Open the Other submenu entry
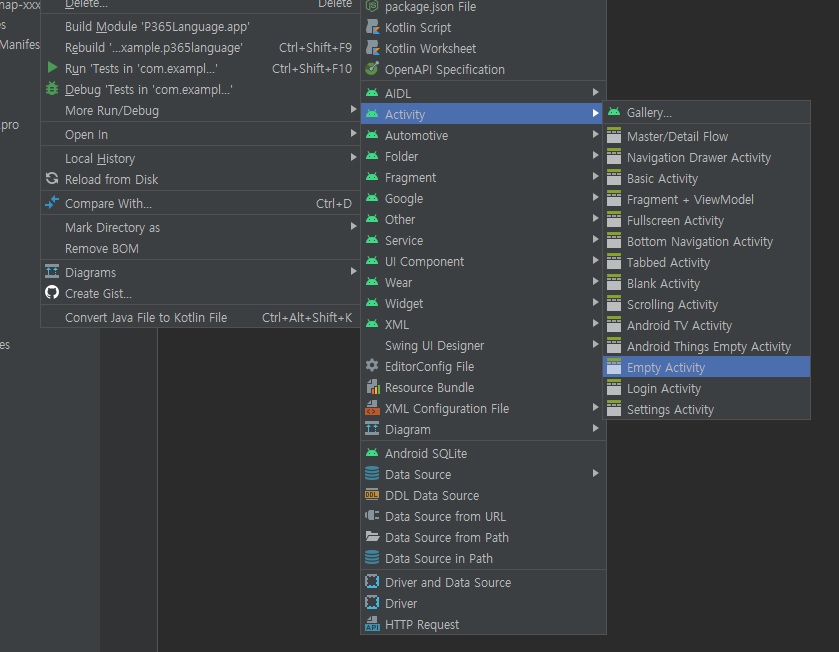The width and height of the screenshot is (839, 652). (483, 219)
